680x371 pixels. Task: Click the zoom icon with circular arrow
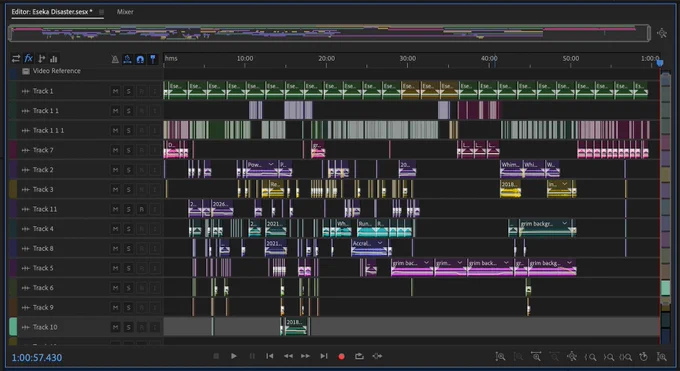coord(644,357)
